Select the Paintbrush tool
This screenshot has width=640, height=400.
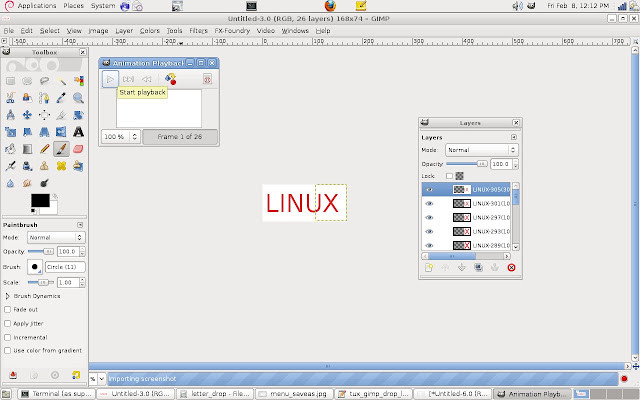point(61,149)
